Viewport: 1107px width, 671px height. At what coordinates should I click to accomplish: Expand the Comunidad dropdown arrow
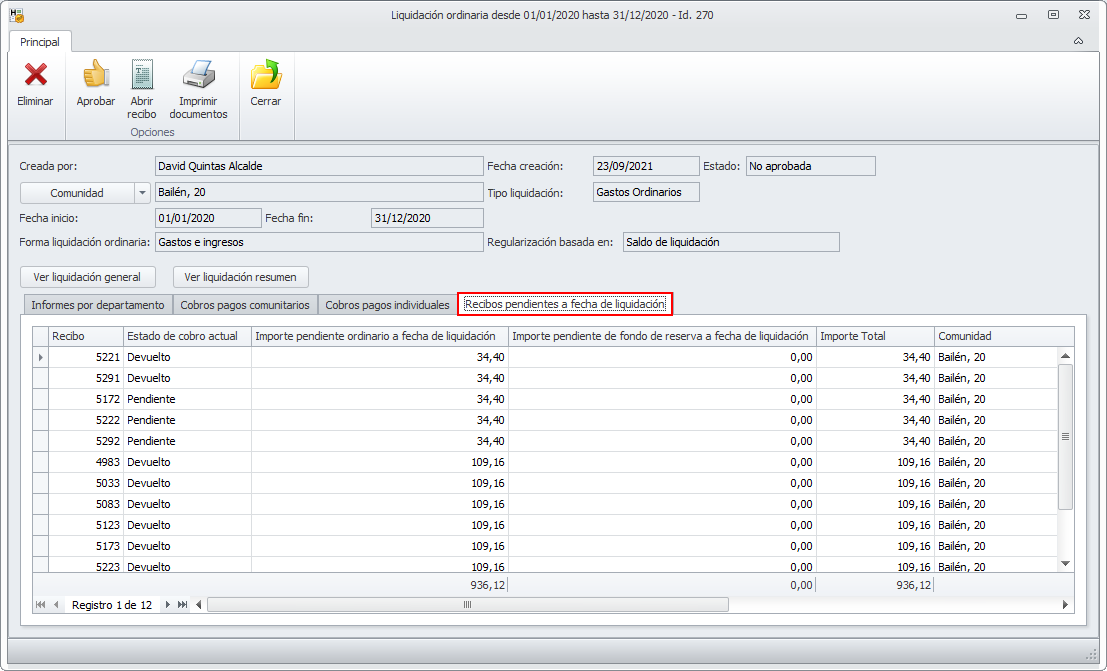[142, 193]
